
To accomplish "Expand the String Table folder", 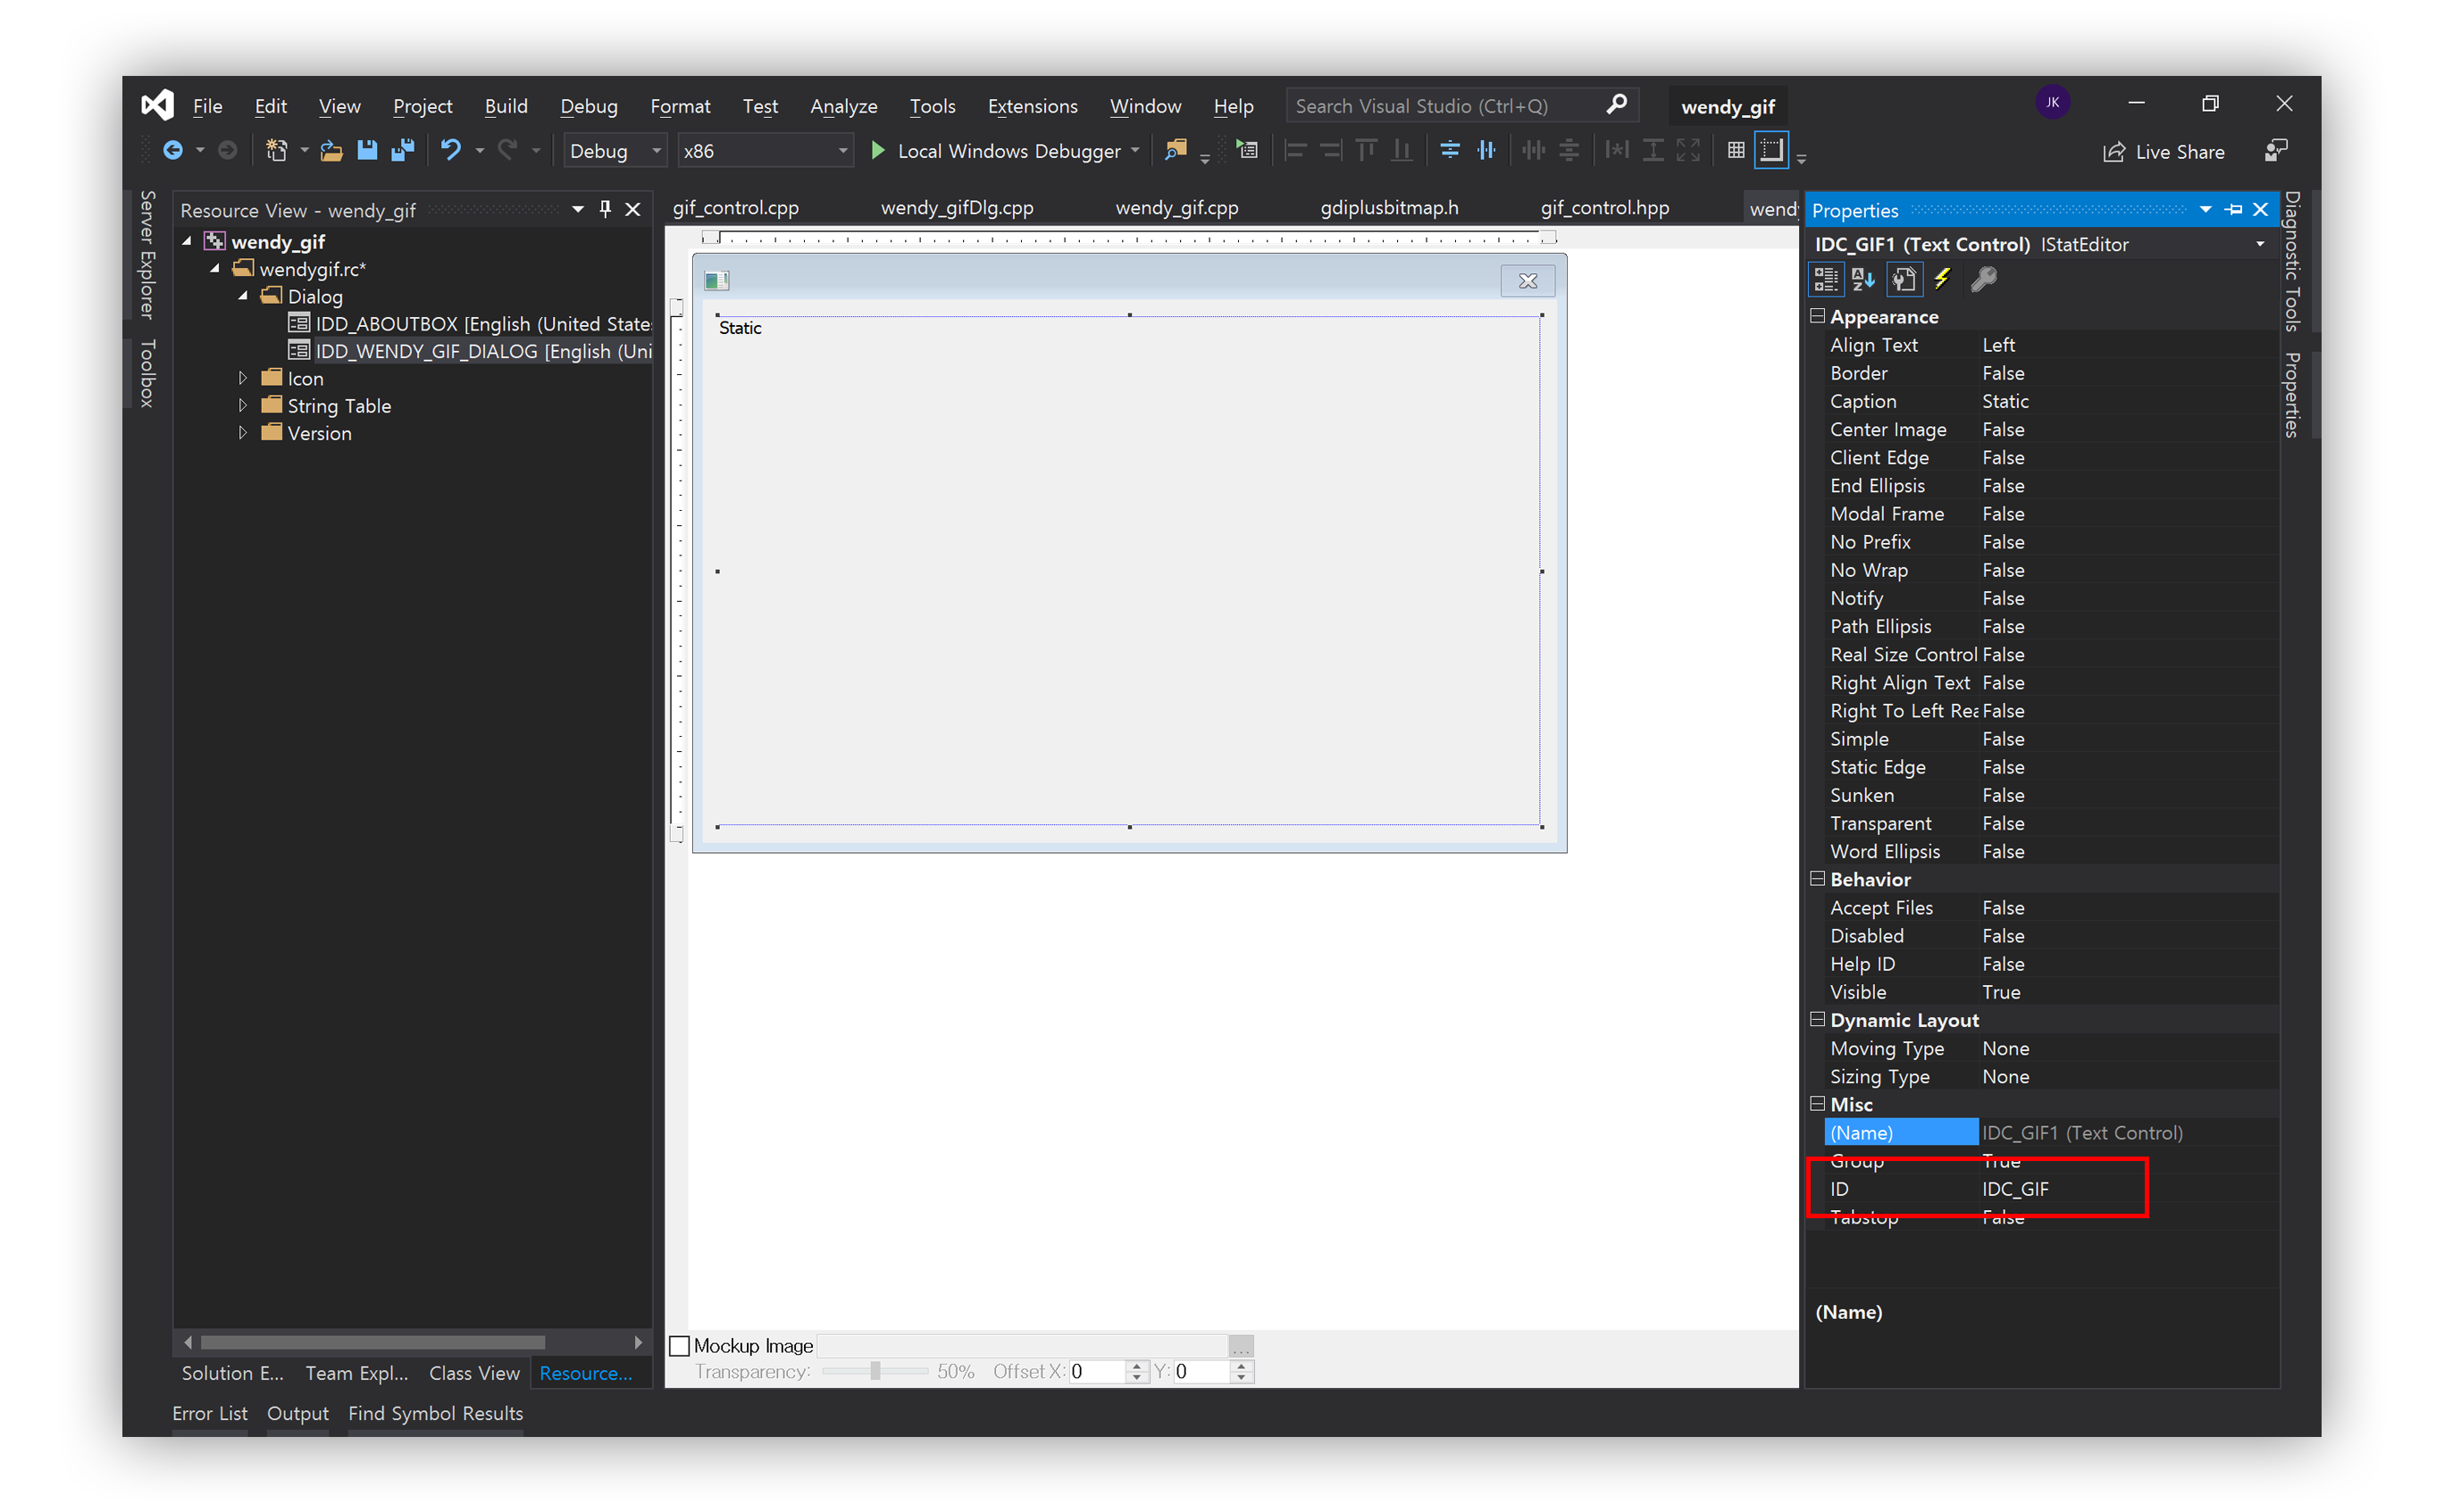I will pos(243,406).
